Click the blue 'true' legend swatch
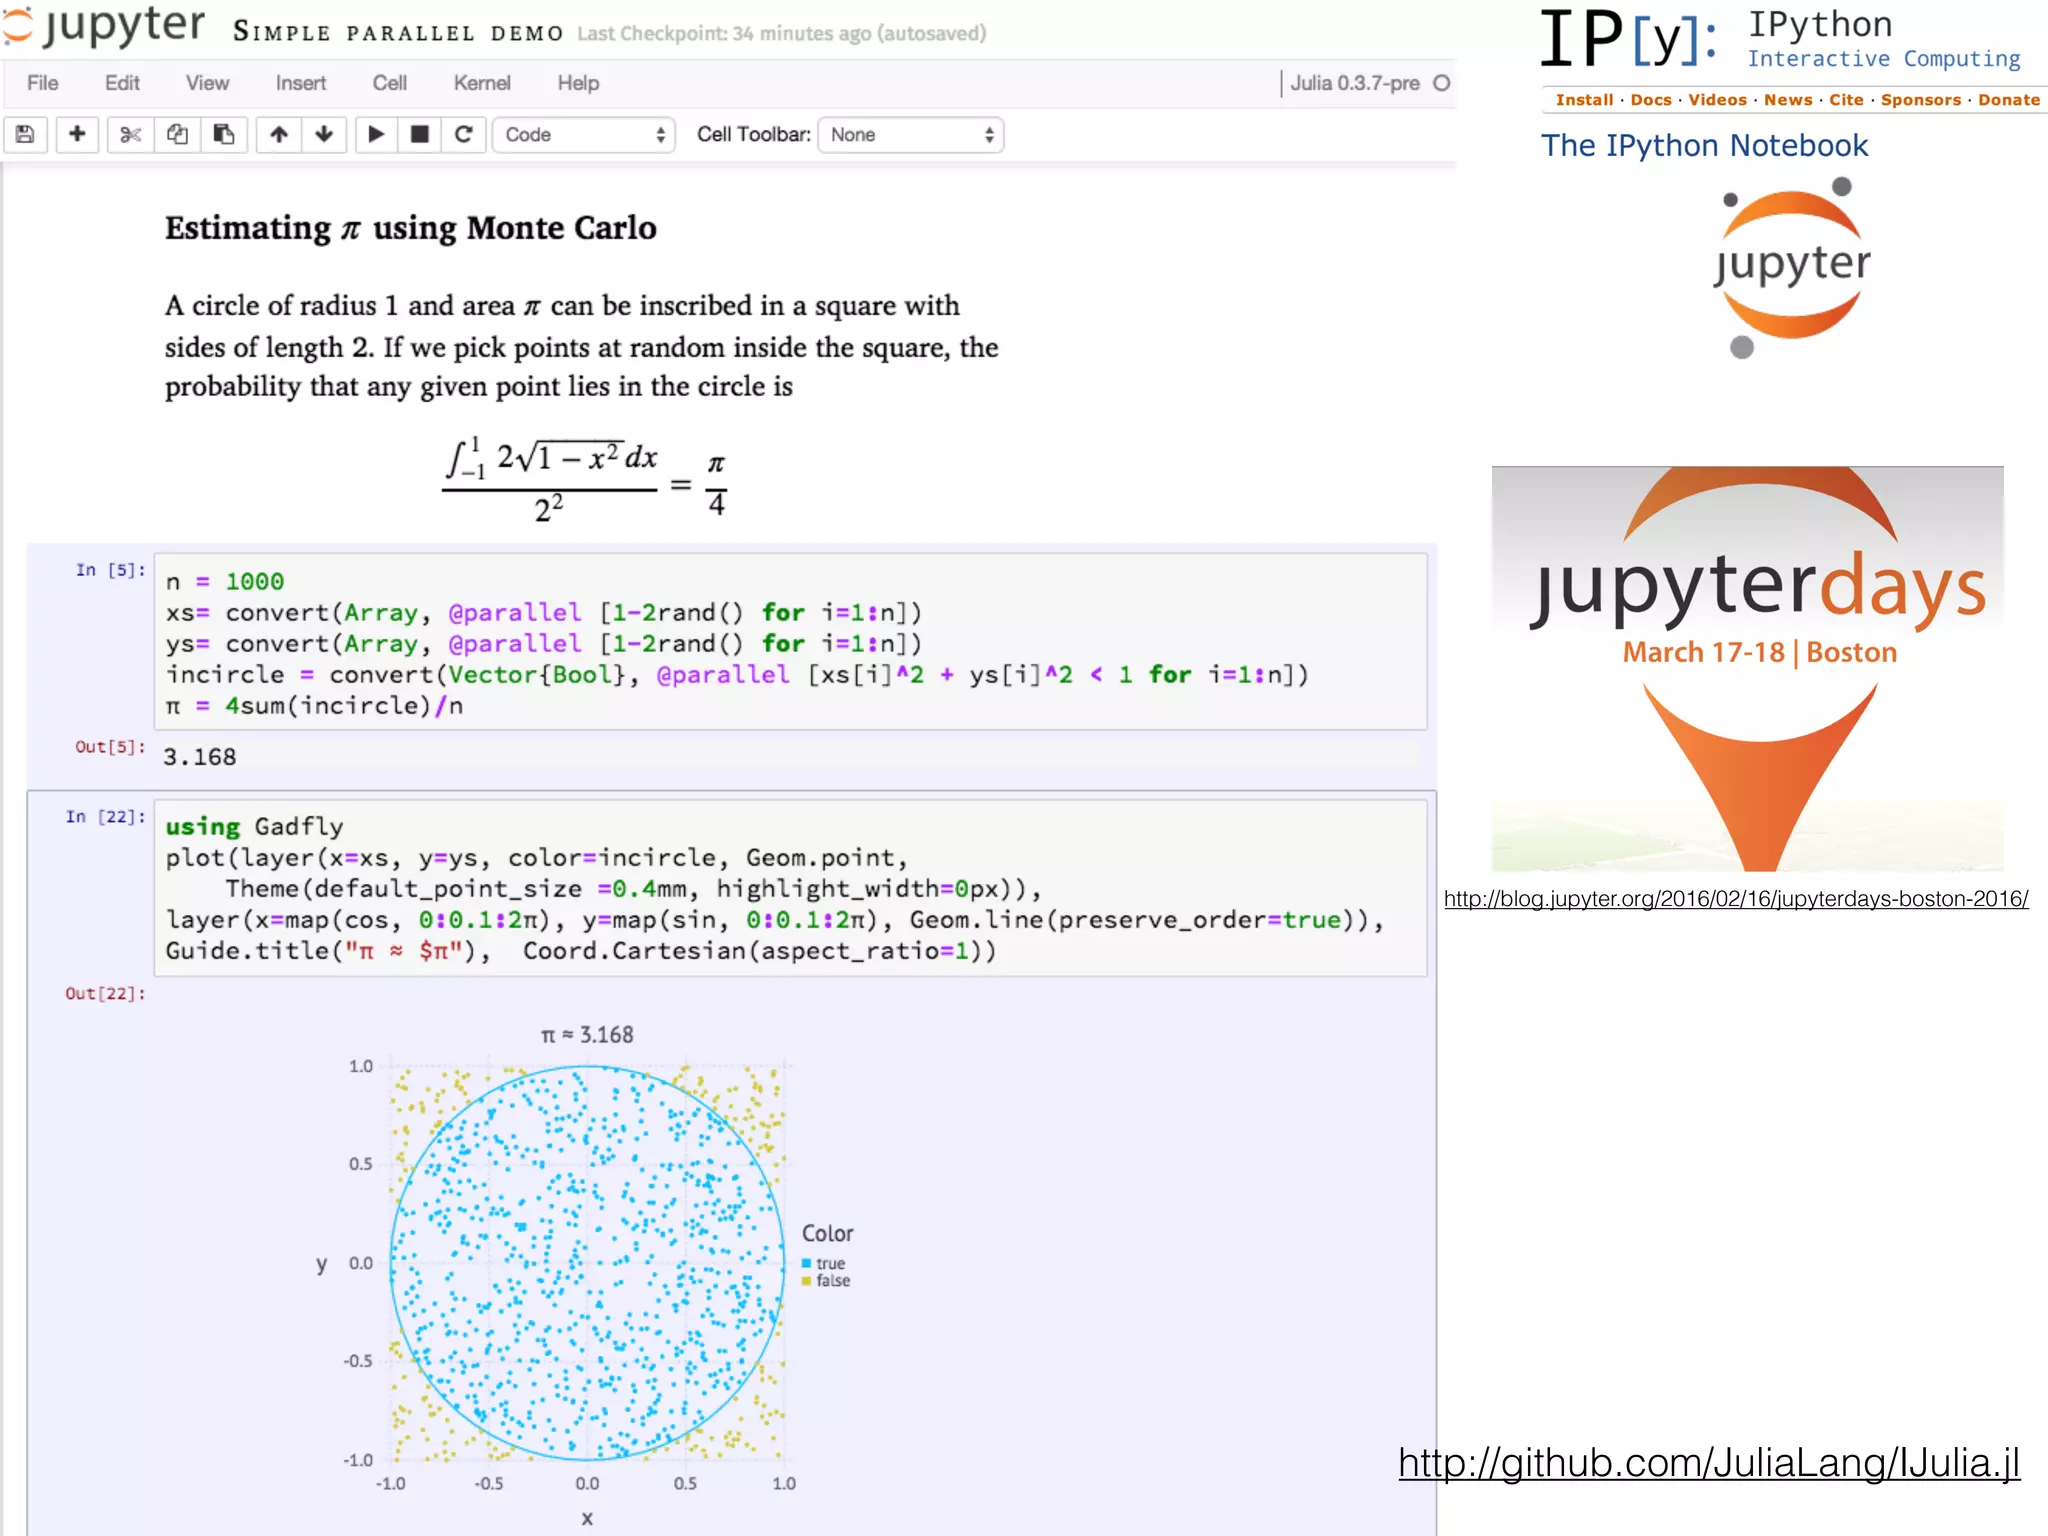 806,1263
